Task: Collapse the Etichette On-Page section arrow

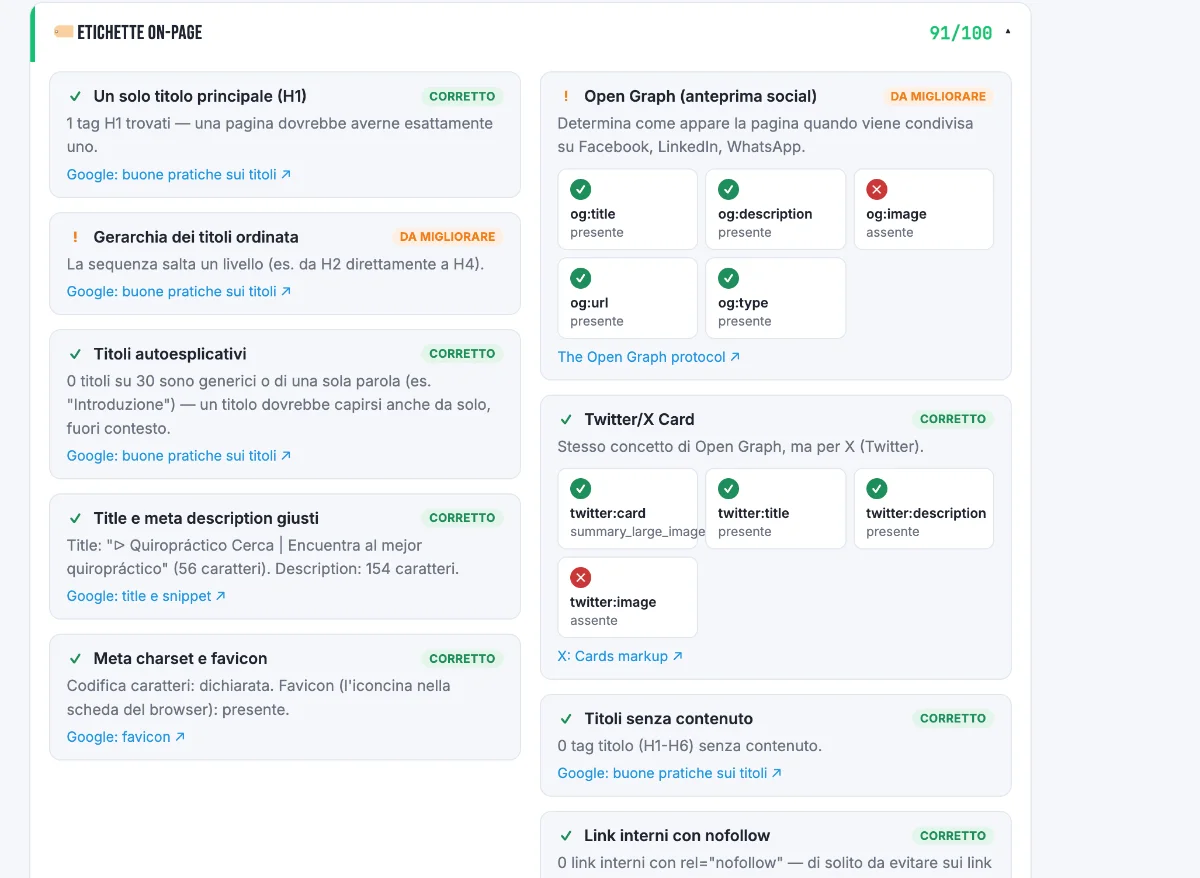Action: click(x=1008, y=32)
